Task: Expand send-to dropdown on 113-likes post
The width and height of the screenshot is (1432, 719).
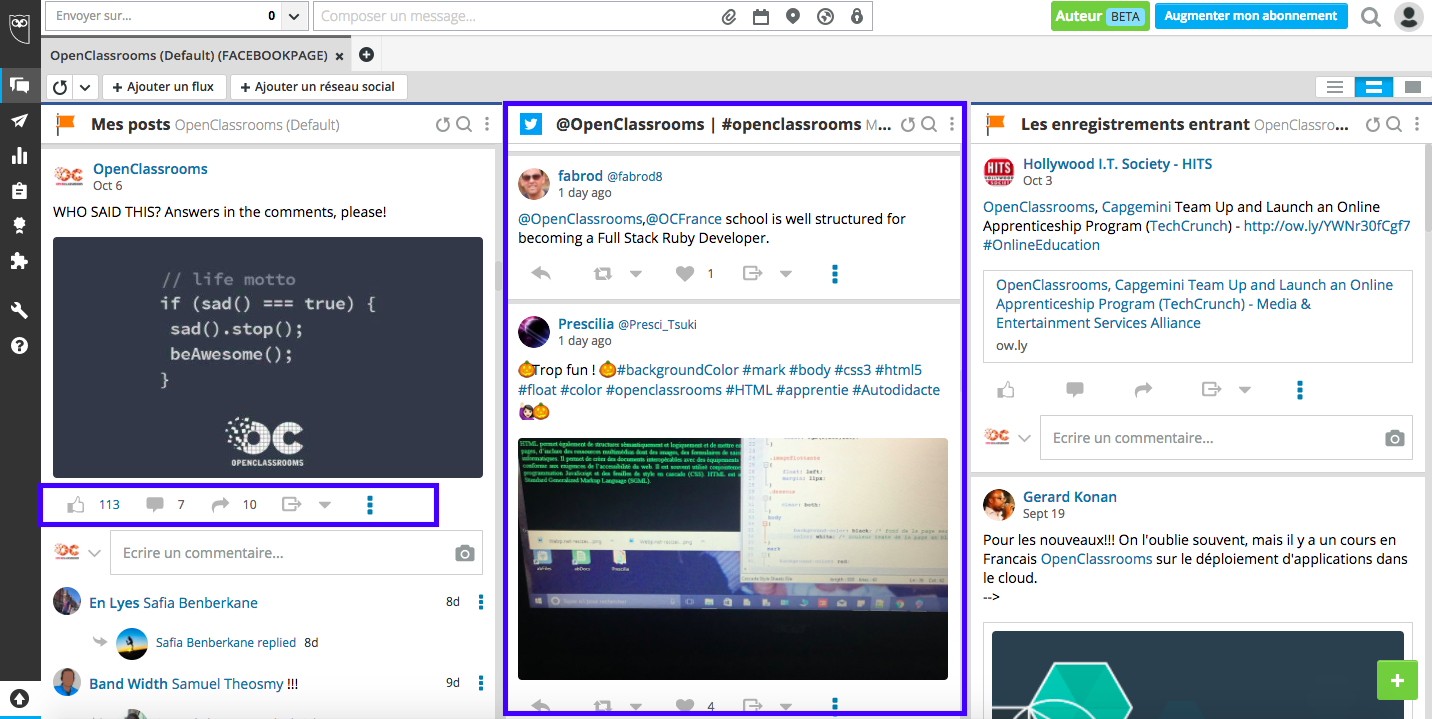Action: click(x=324, y=505)
